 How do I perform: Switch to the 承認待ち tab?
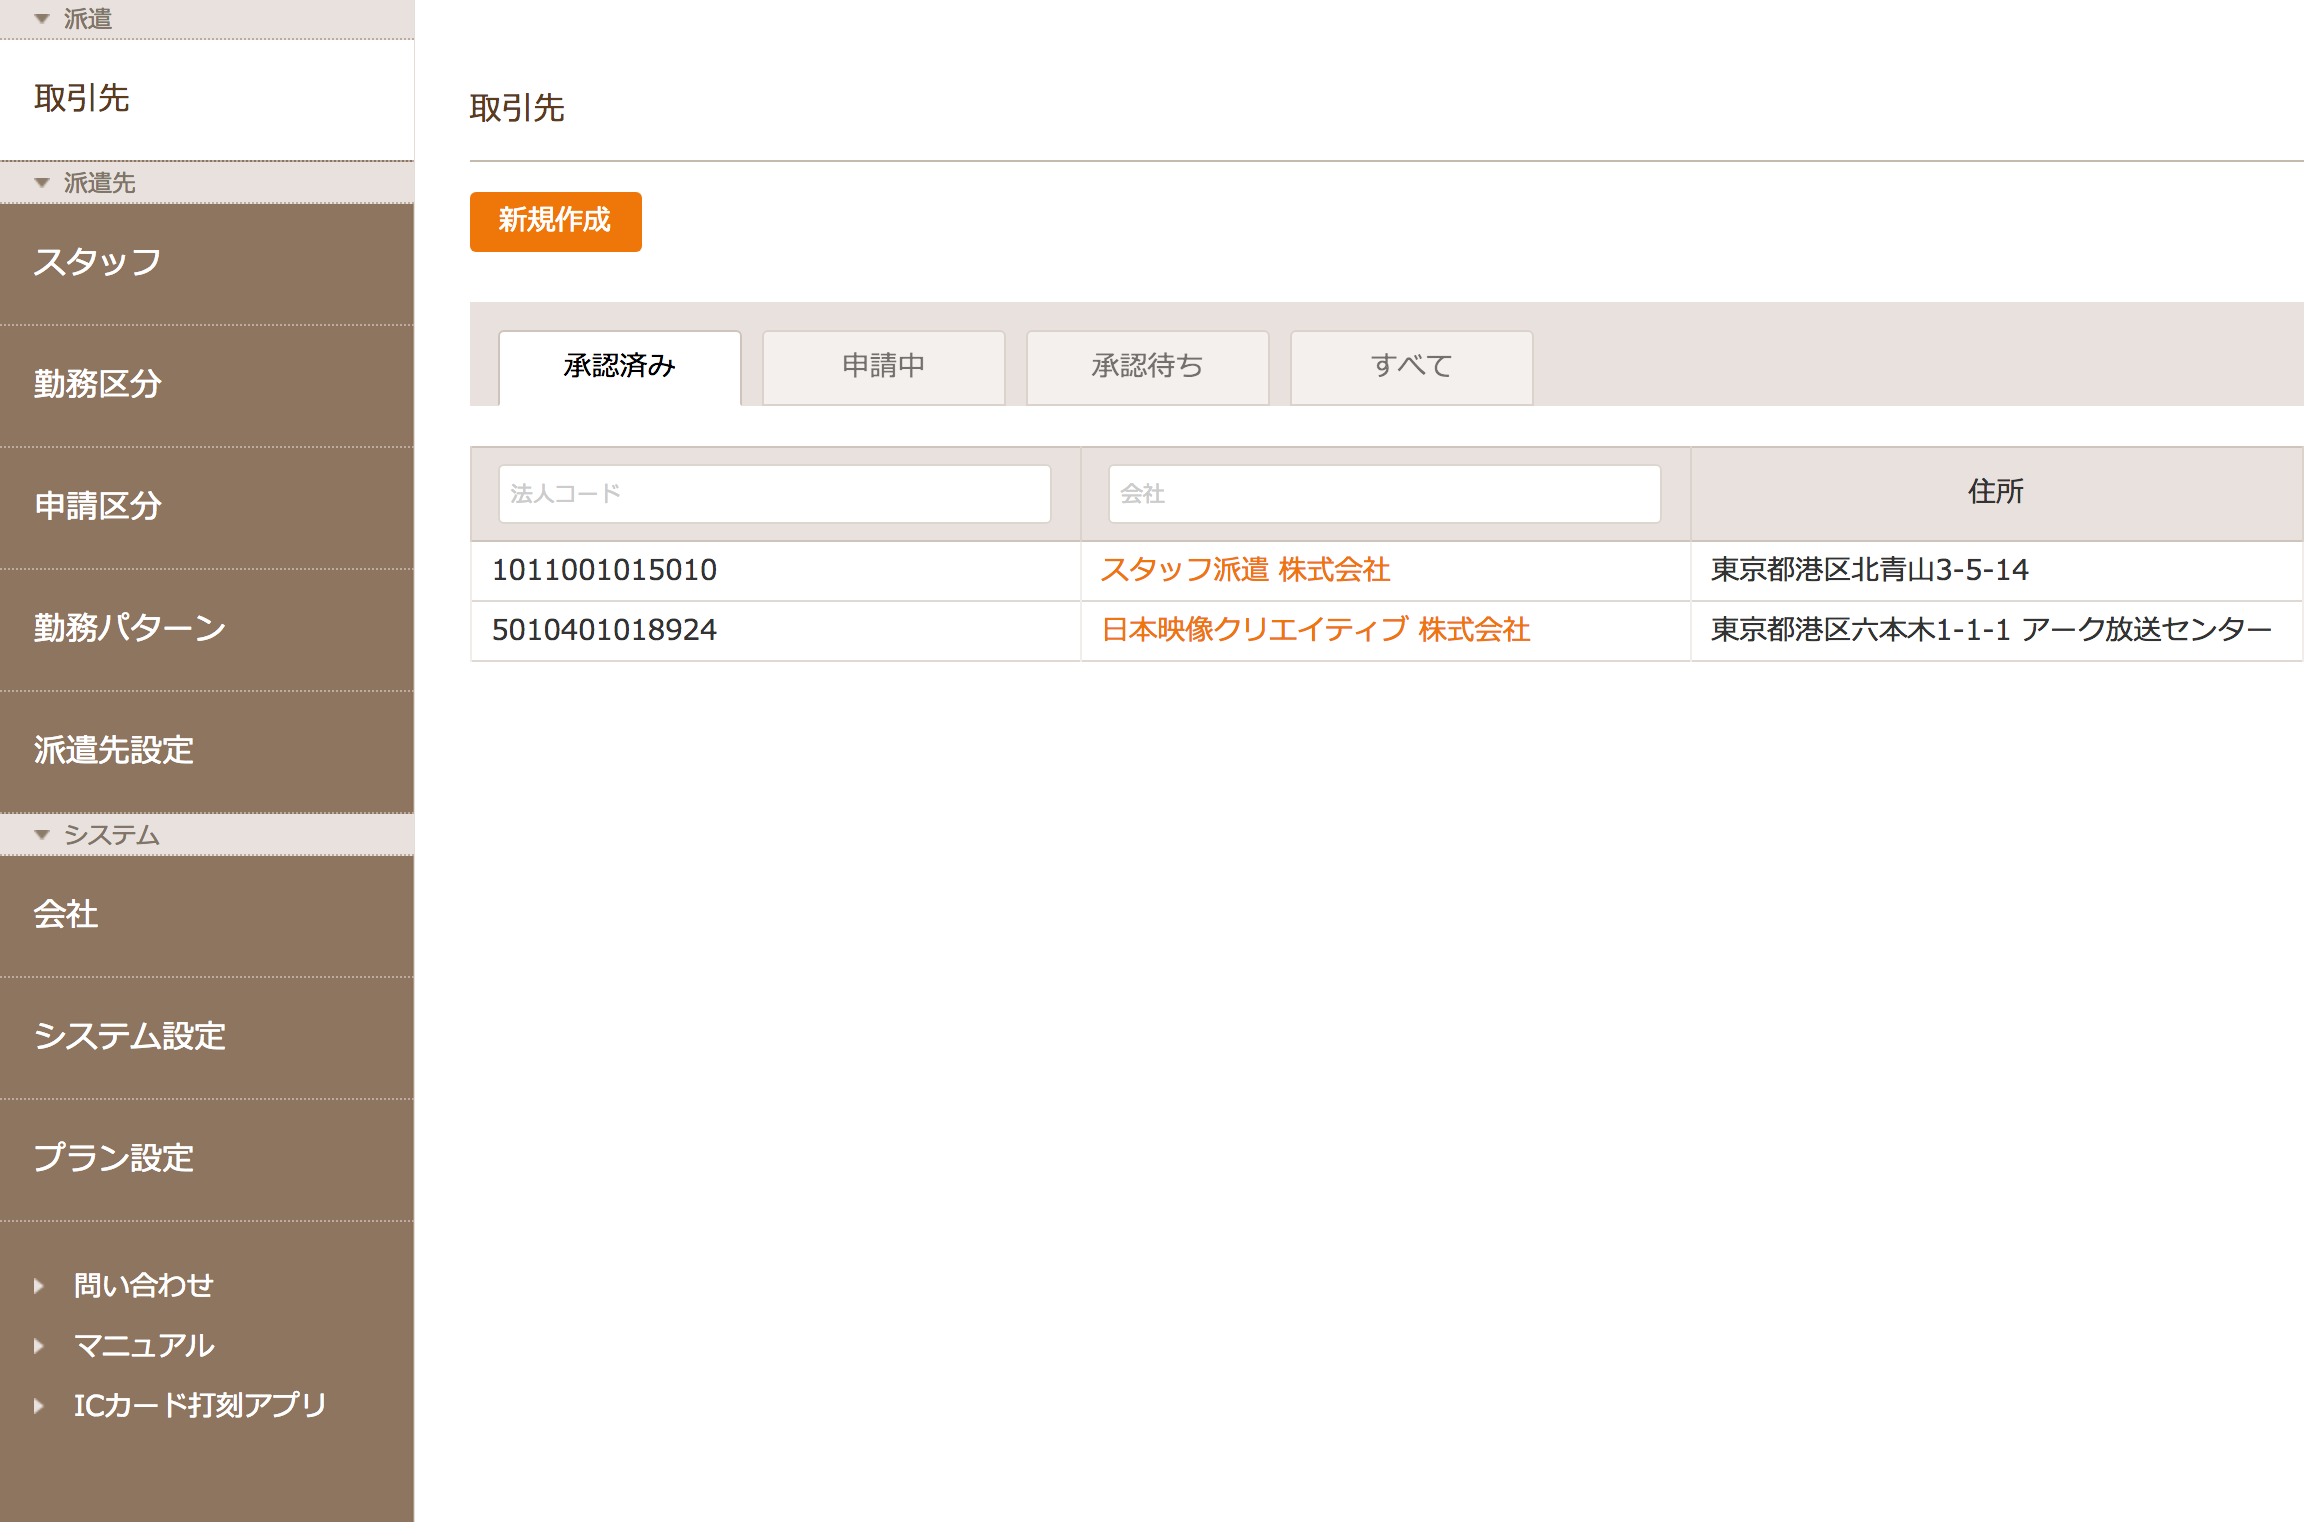tap(1148, 367)
